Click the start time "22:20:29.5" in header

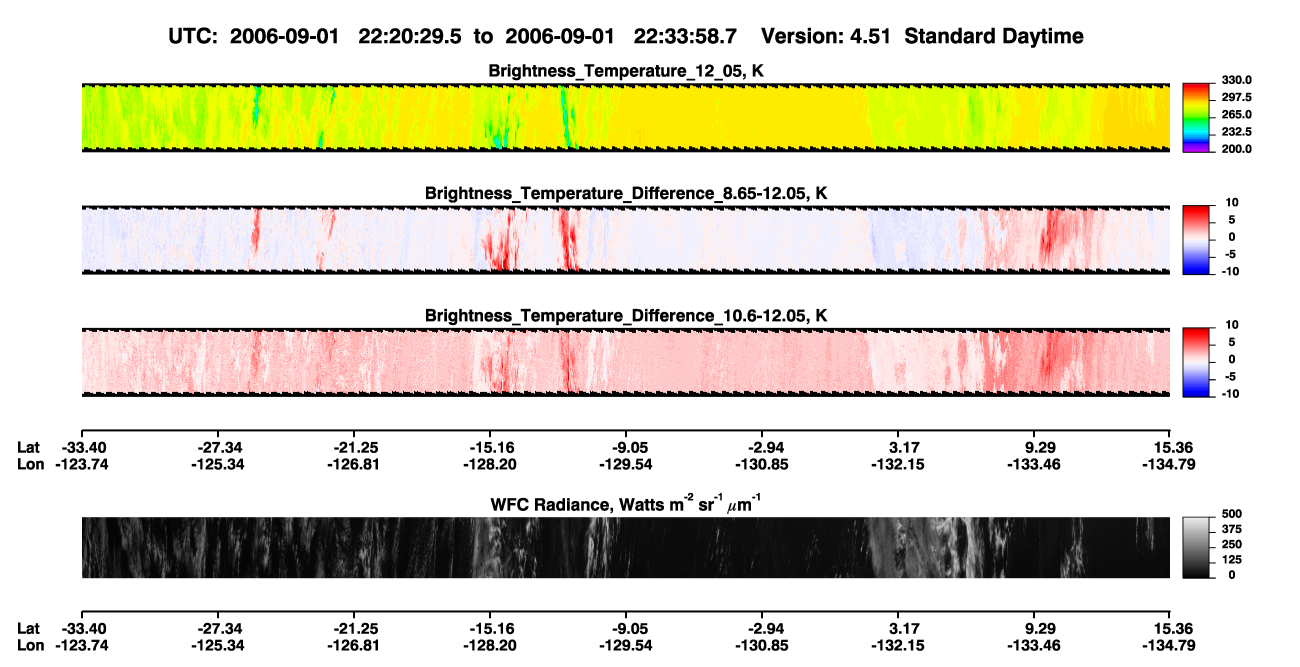click(x=408, y=36)
